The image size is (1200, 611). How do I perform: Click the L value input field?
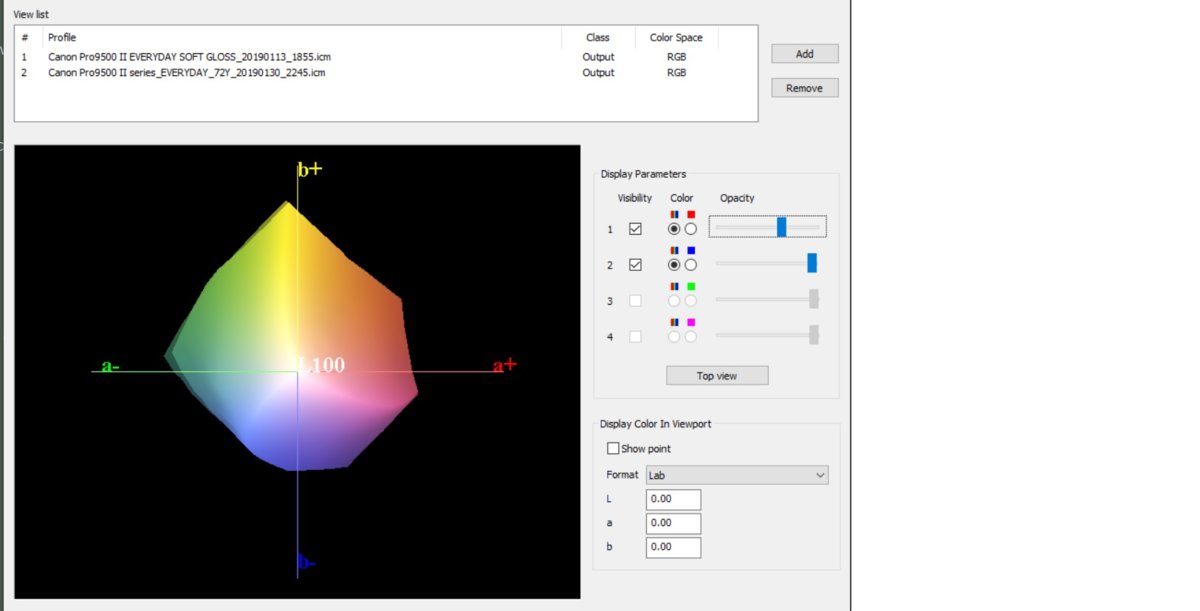coord(673,500)
